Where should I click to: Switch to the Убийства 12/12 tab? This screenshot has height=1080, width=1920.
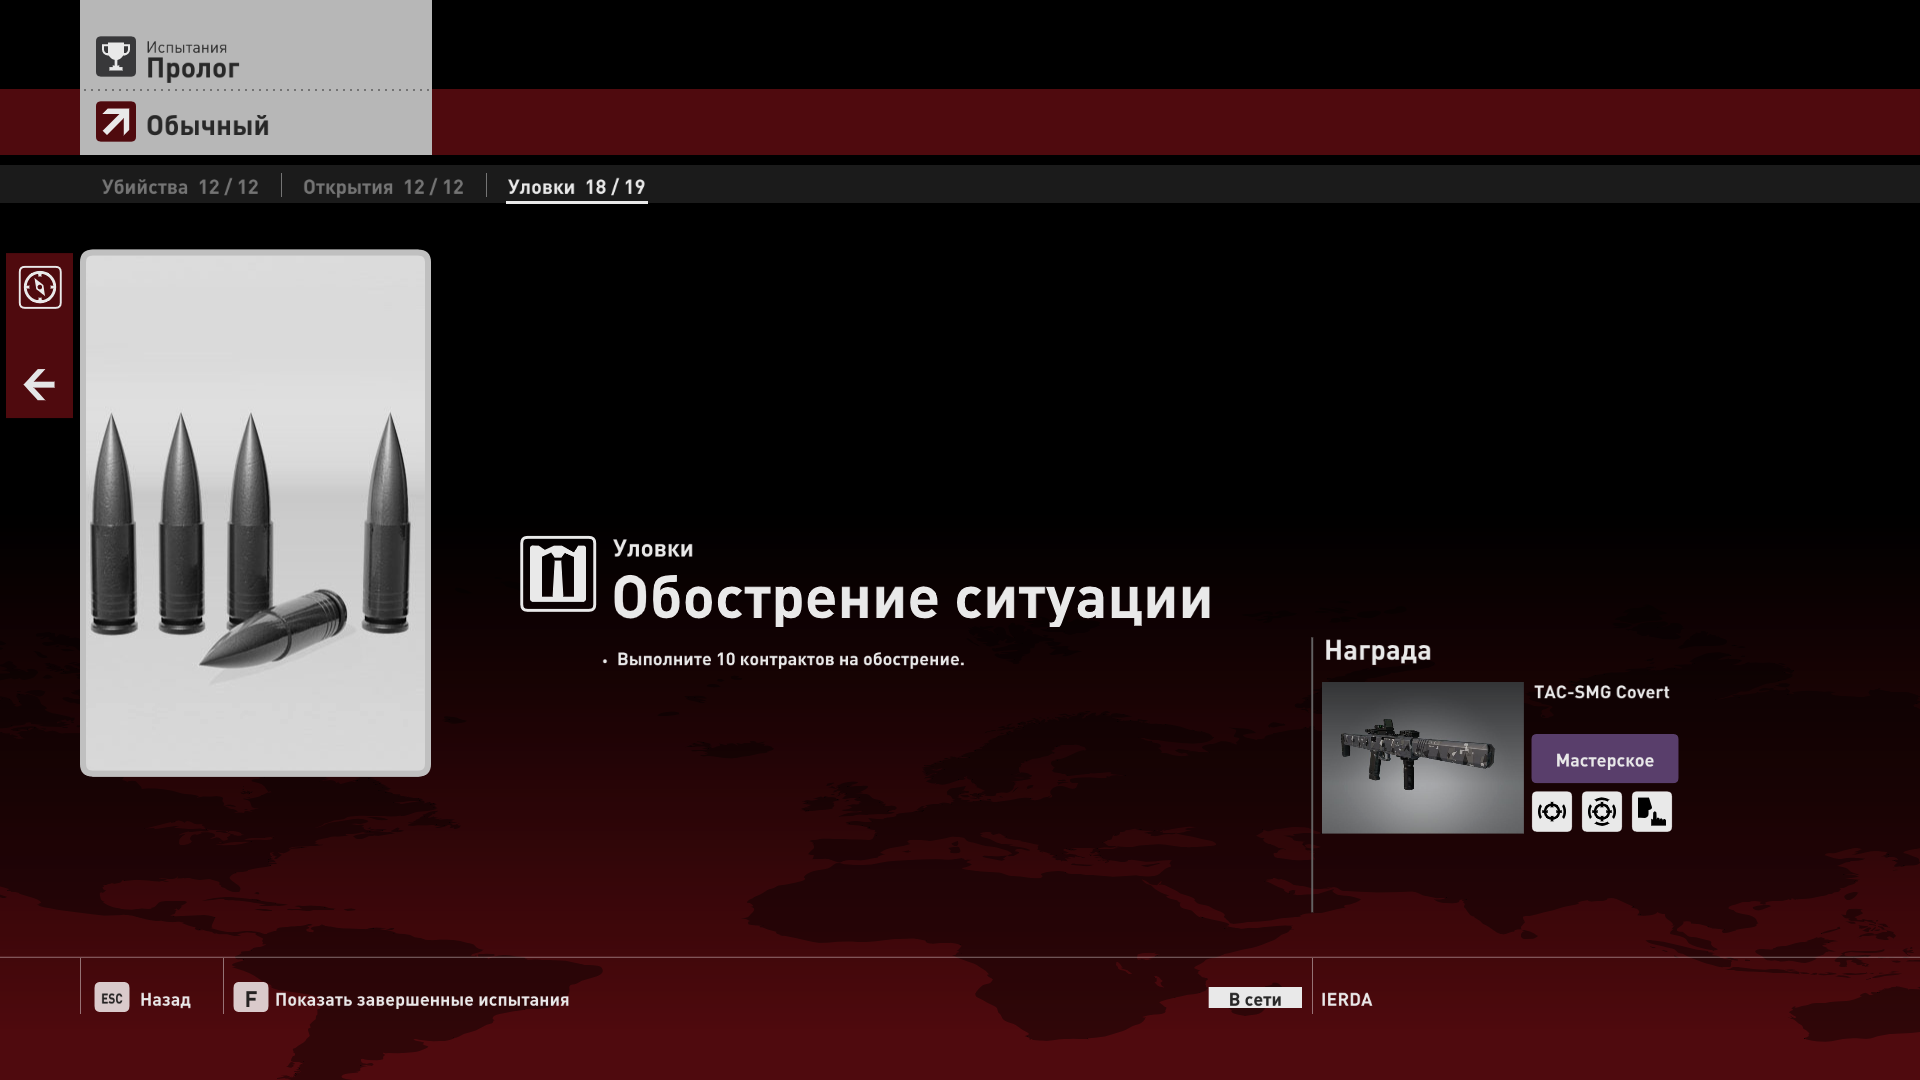click(180, 187)
